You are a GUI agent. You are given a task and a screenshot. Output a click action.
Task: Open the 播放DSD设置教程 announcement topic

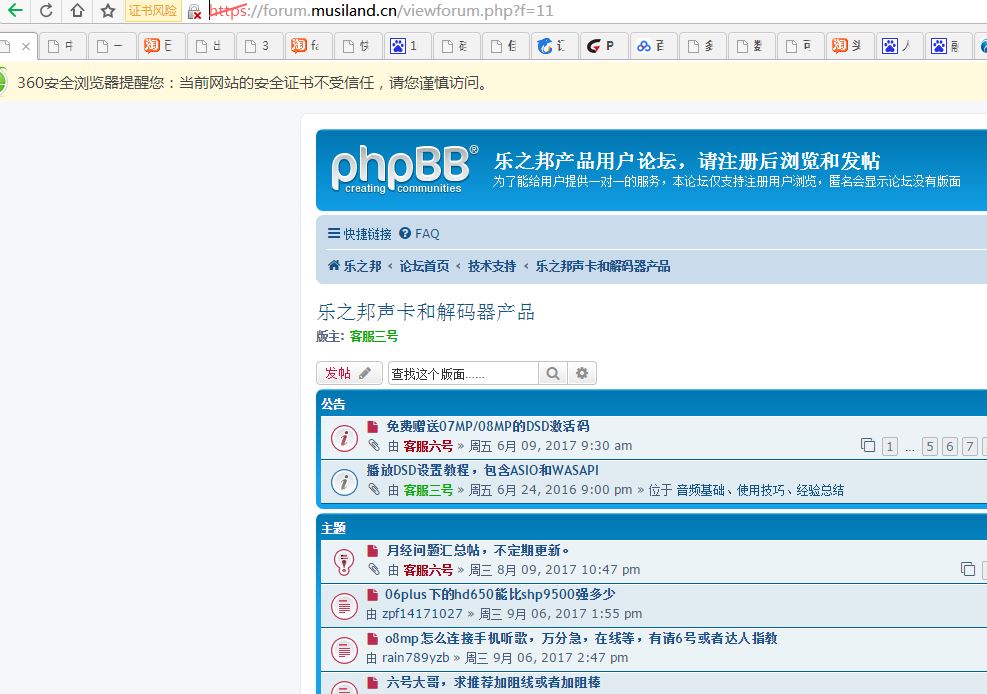click(x=482, y=470)
